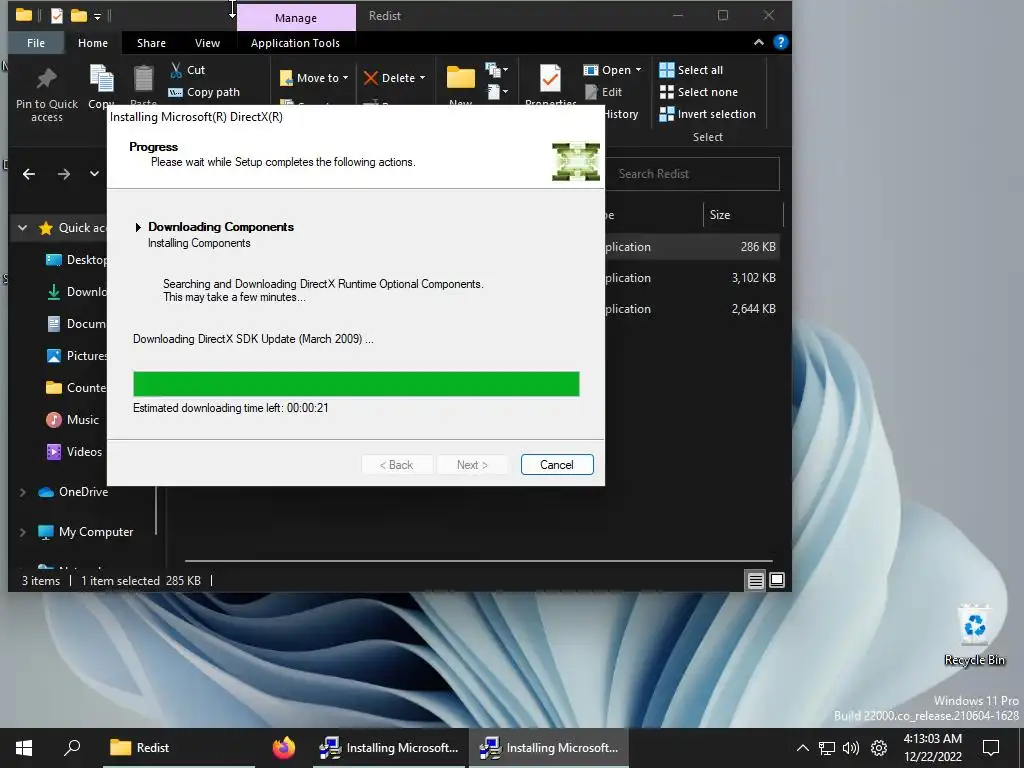Image resolution: width=1024 pixels, height=768 pixels.
Task: Expand the My Computer tree node
Action: coord(23,532)
